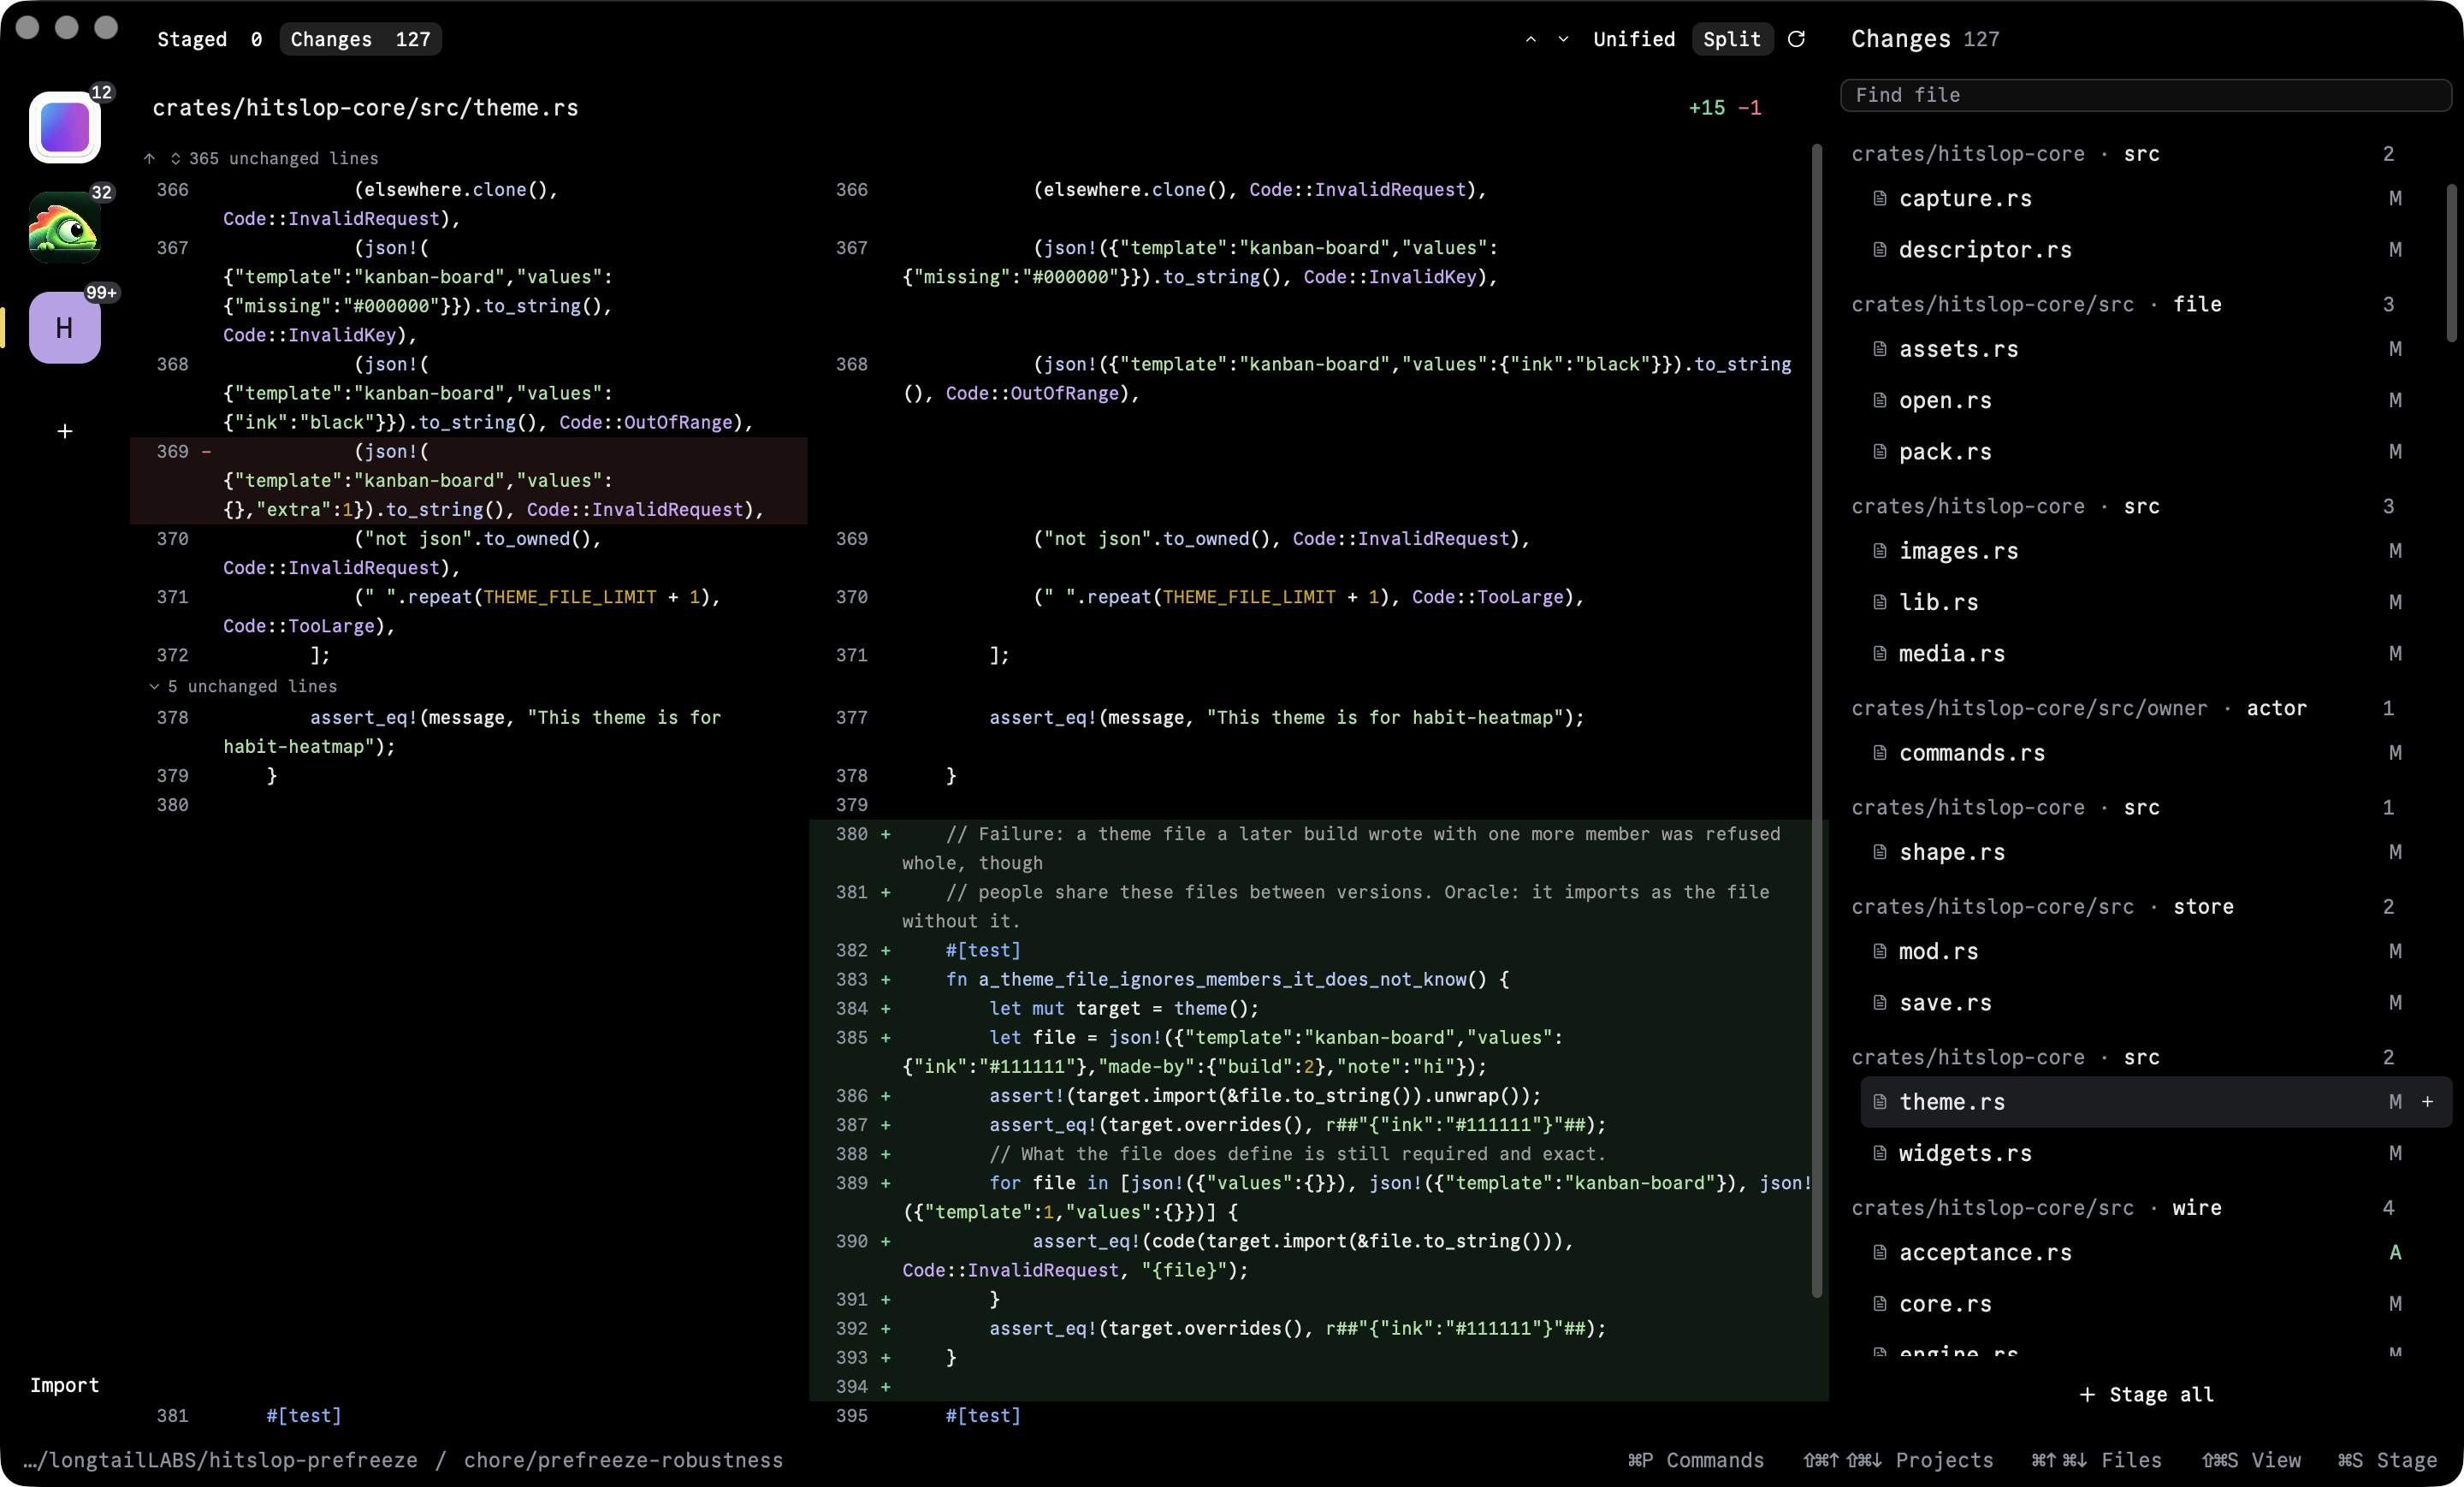Click file icon next to commands.rs

click(1879, 753)
